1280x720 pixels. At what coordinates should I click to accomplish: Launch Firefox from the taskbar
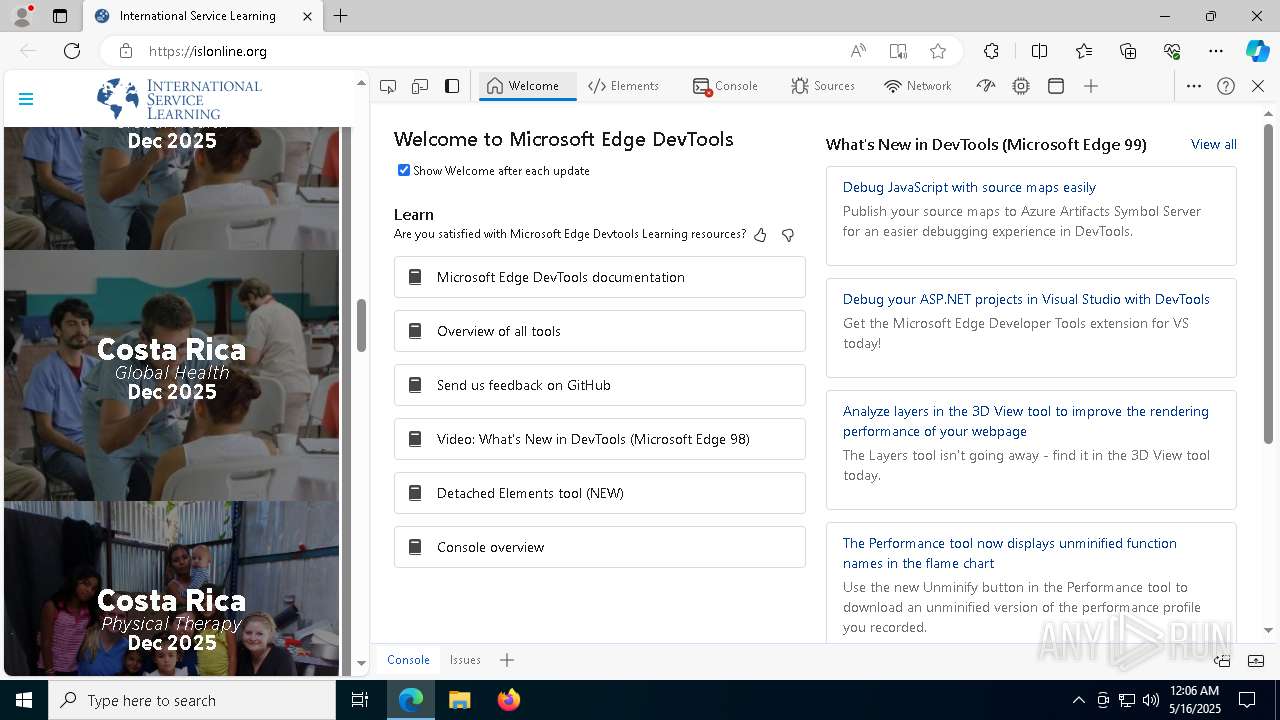(x=508, y=700)
